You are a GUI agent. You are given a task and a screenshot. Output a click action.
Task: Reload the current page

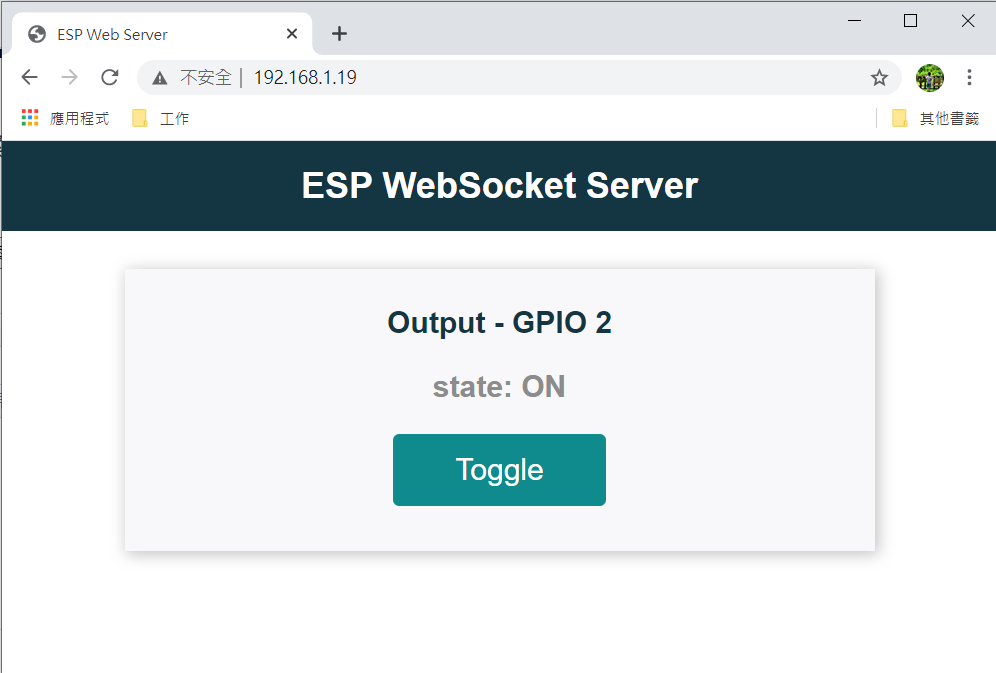[x=110, y=78]
